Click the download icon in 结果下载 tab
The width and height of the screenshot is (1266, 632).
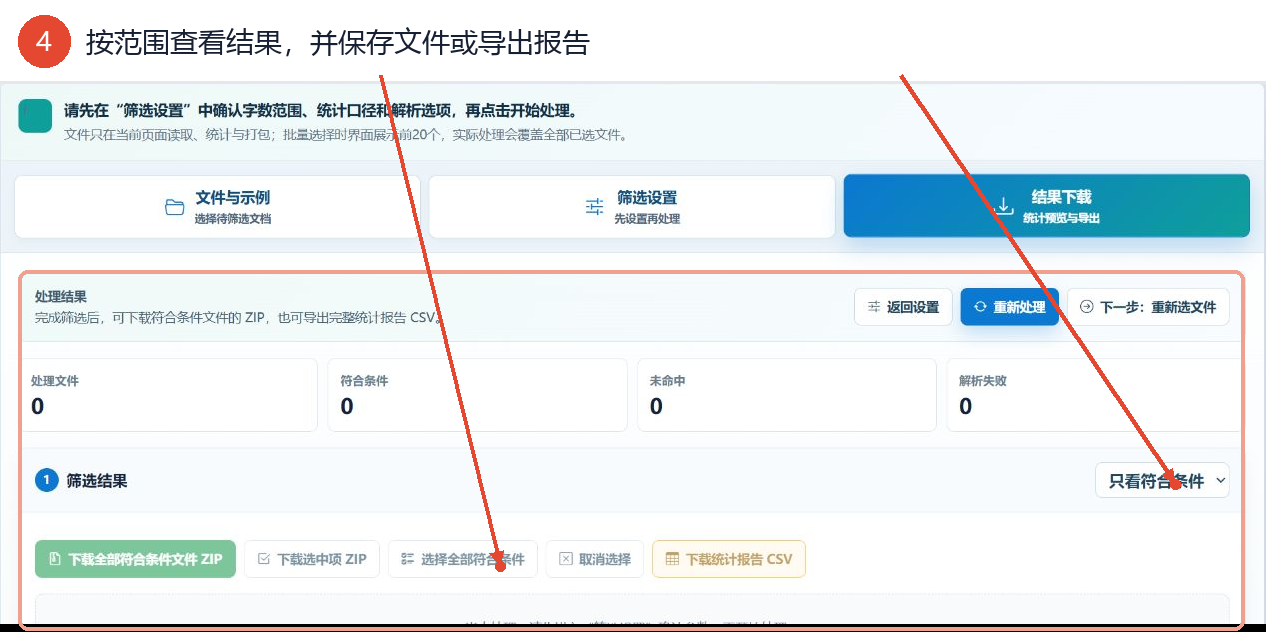coord(1004,206)
